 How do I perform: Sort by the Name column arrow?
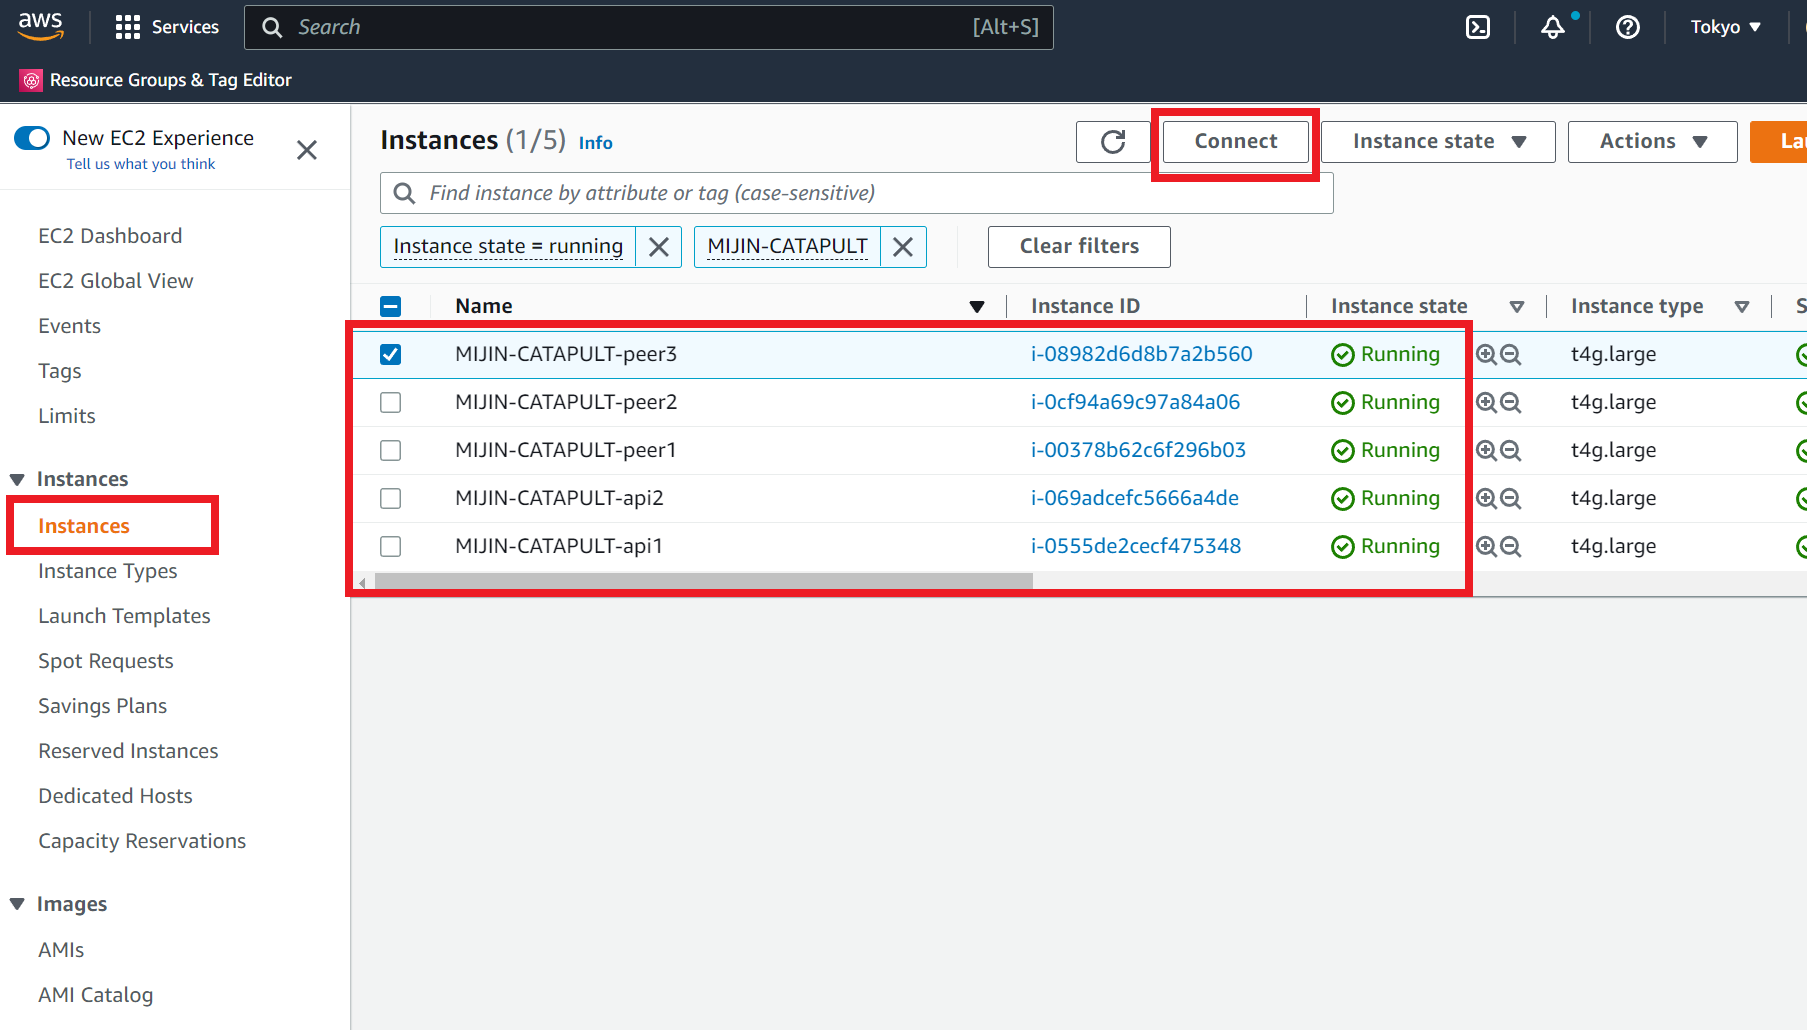pyautogui.click(x=977, y=307)
